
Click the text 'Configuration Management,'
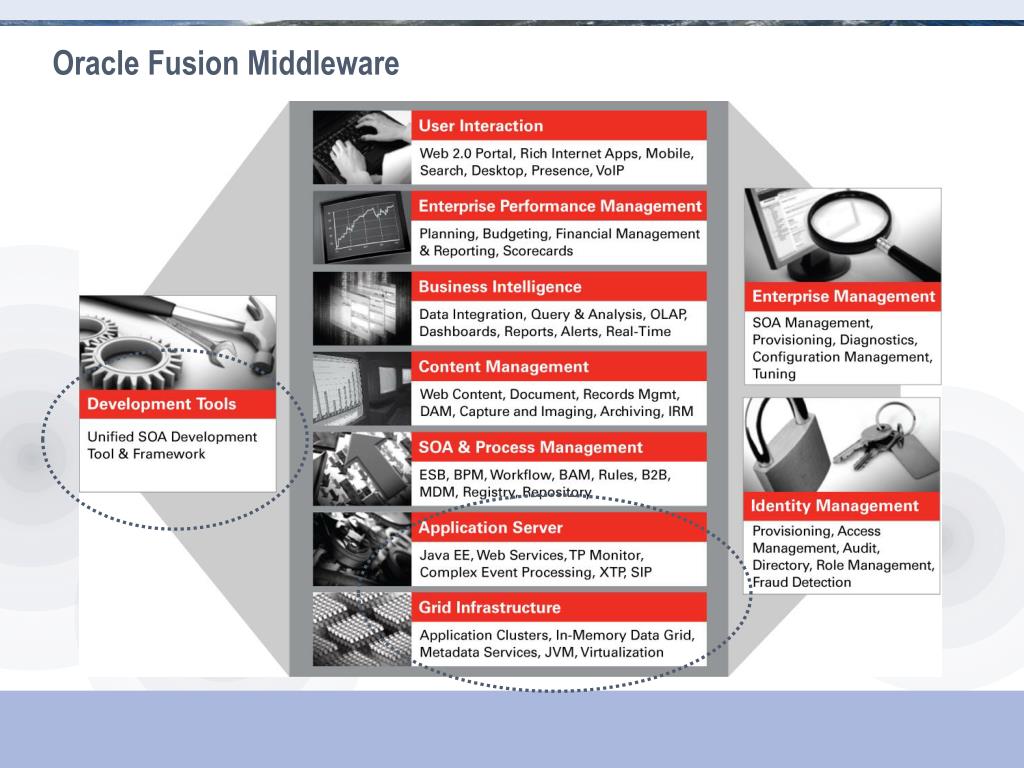point(842,357)
